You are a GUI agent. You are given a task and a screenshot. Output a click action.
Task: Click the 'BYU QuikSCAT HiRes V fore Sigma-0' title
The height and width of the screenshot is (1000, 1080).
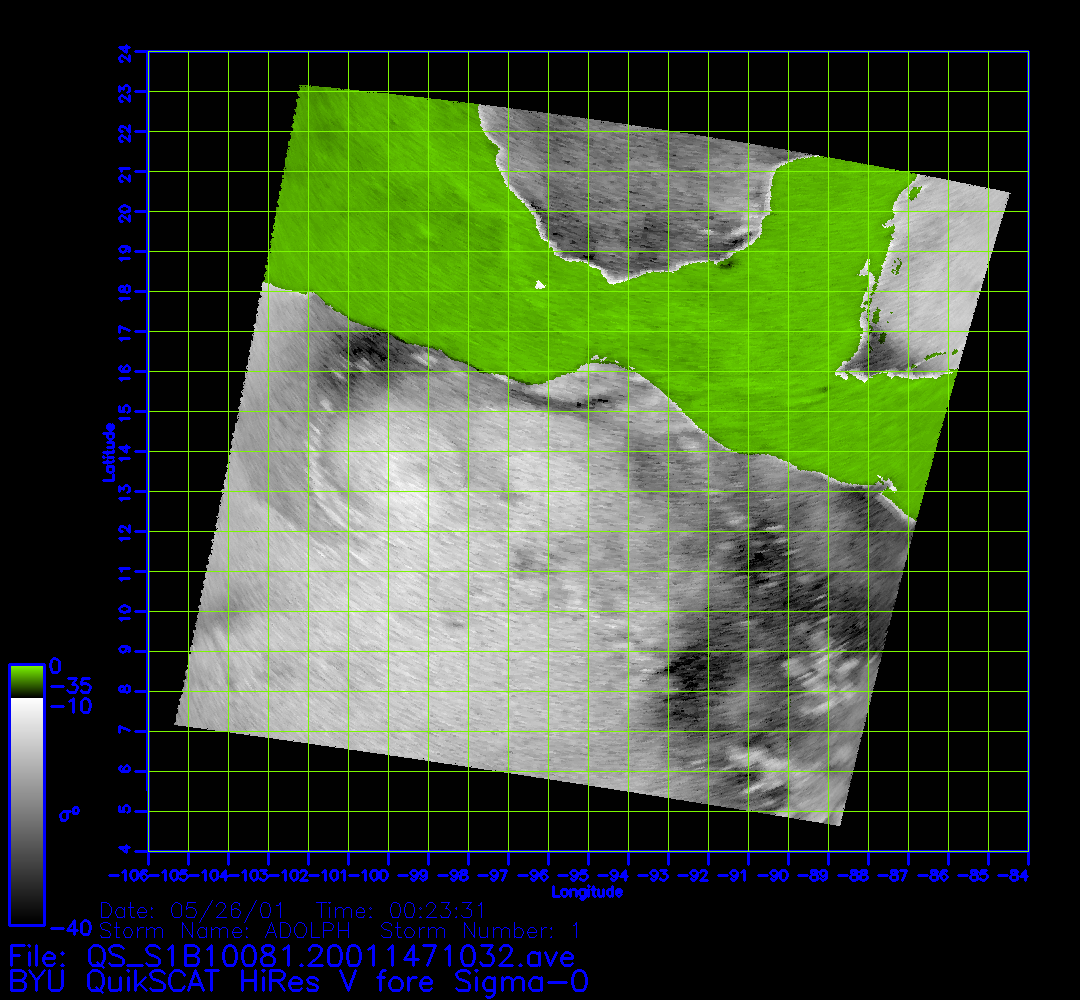point(298,981)
